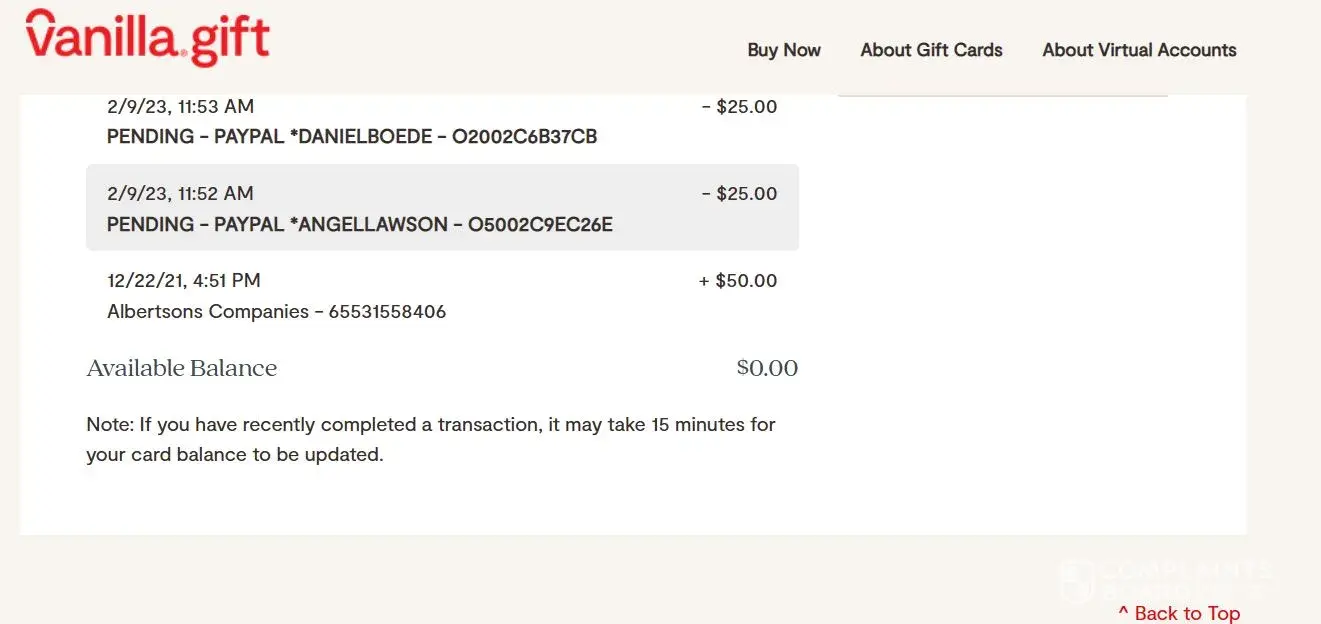This screenshot has height=624, width=1321.
Task: Jump using the Back to Top link
Action: click(x=1187, y=613)
